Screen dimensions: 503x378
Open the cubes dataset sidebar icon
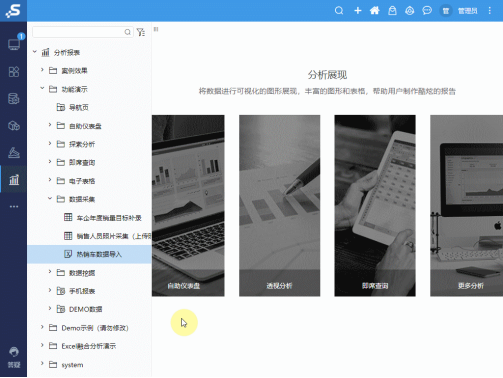coord(14,126)
